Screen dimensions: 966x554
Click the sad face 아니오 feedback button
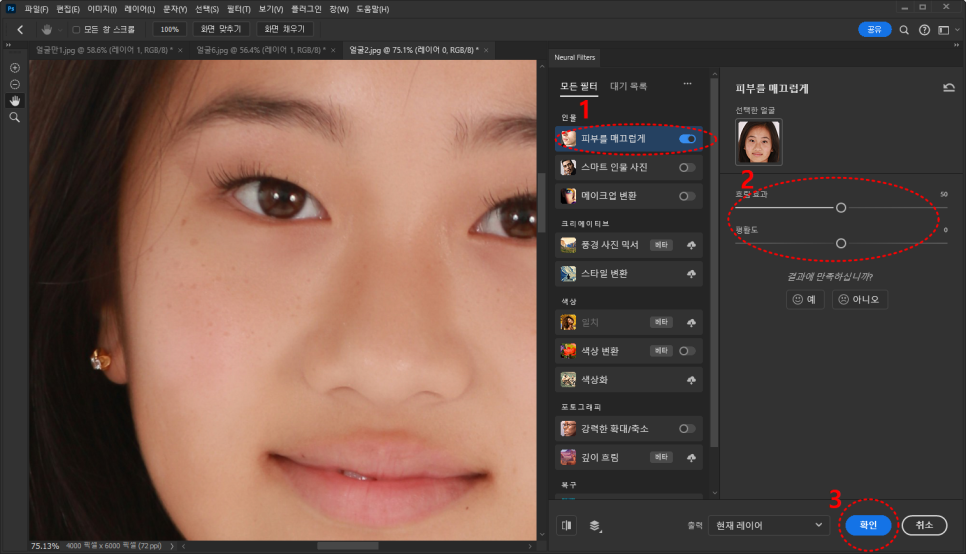click(859, 299)
